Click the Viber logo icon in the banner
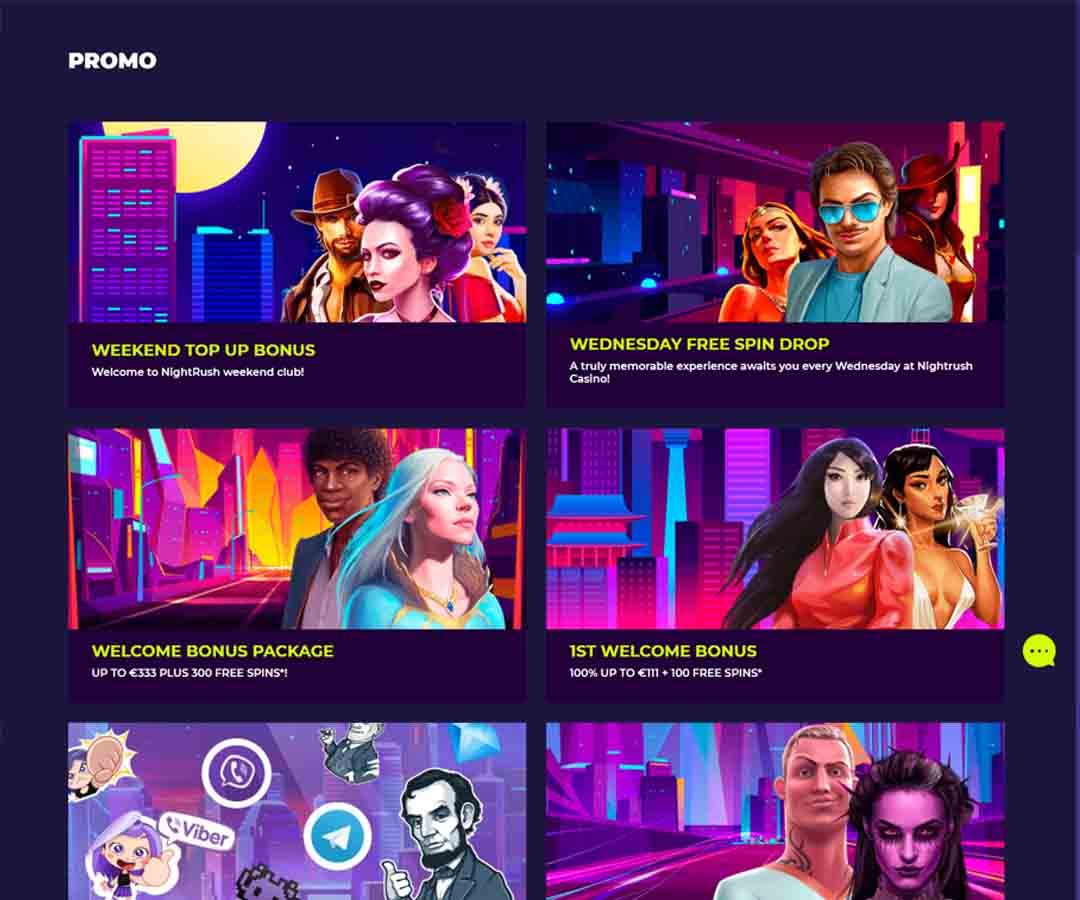This screenshot has height=900, width=1080. point(237,772)
